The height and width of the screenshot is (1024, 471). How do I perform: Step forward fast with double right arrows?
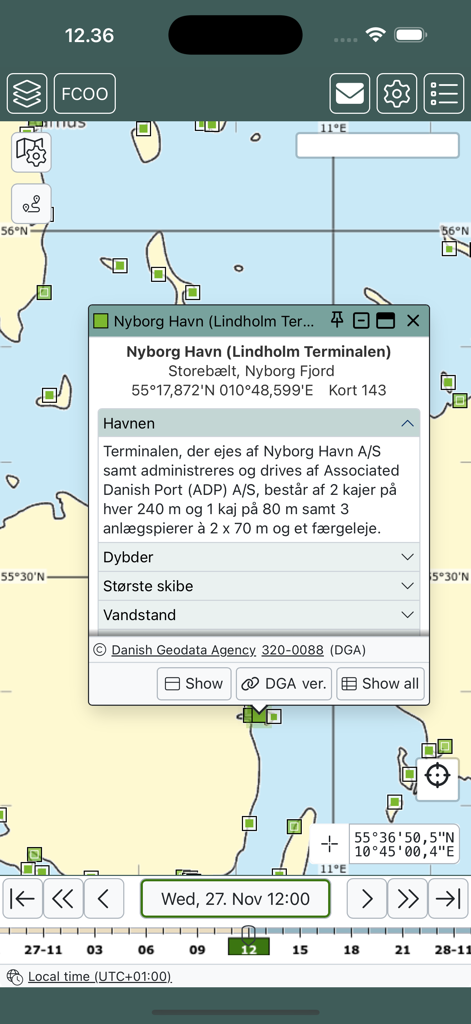408,899
